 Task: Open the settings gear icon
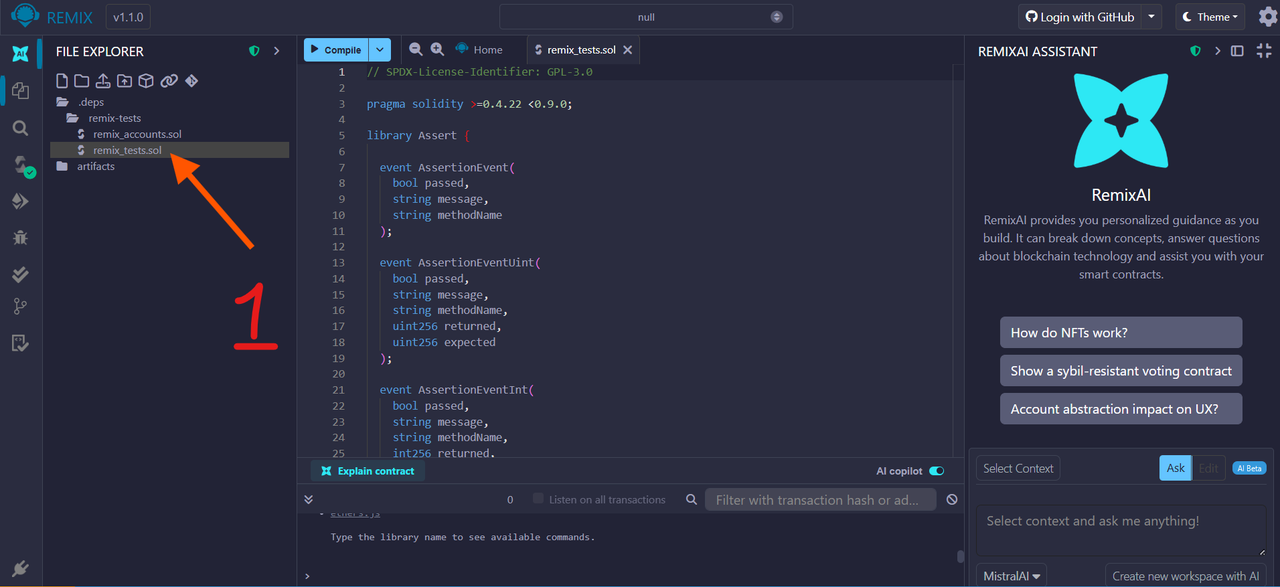pyautogui.click(x=1267, y=17)
